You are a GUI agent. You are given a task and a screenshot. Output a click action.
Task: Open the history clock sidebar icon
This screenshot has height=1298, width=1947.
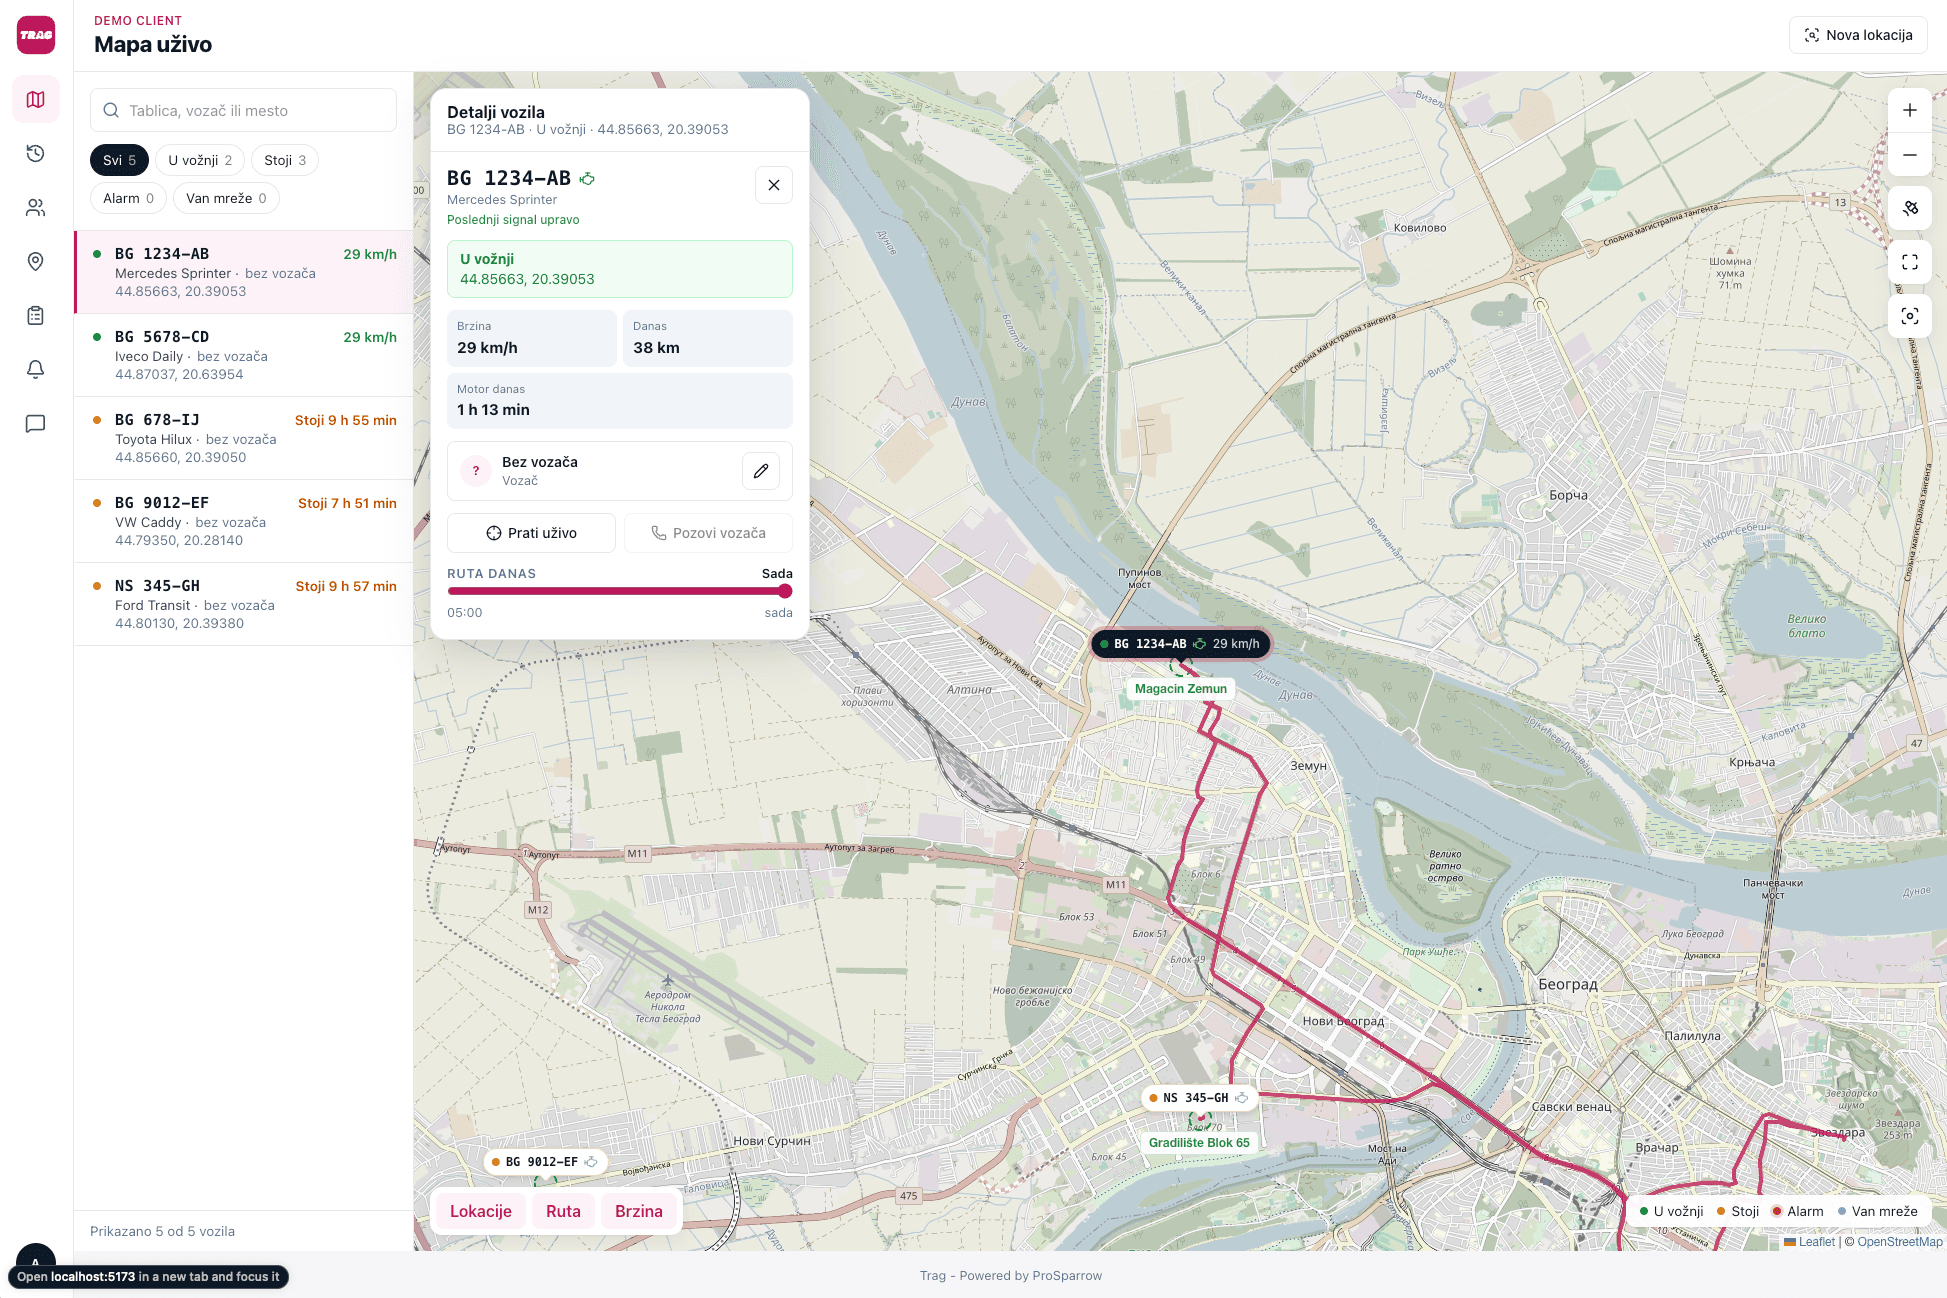pyautogui.click(x=36, y=153)
